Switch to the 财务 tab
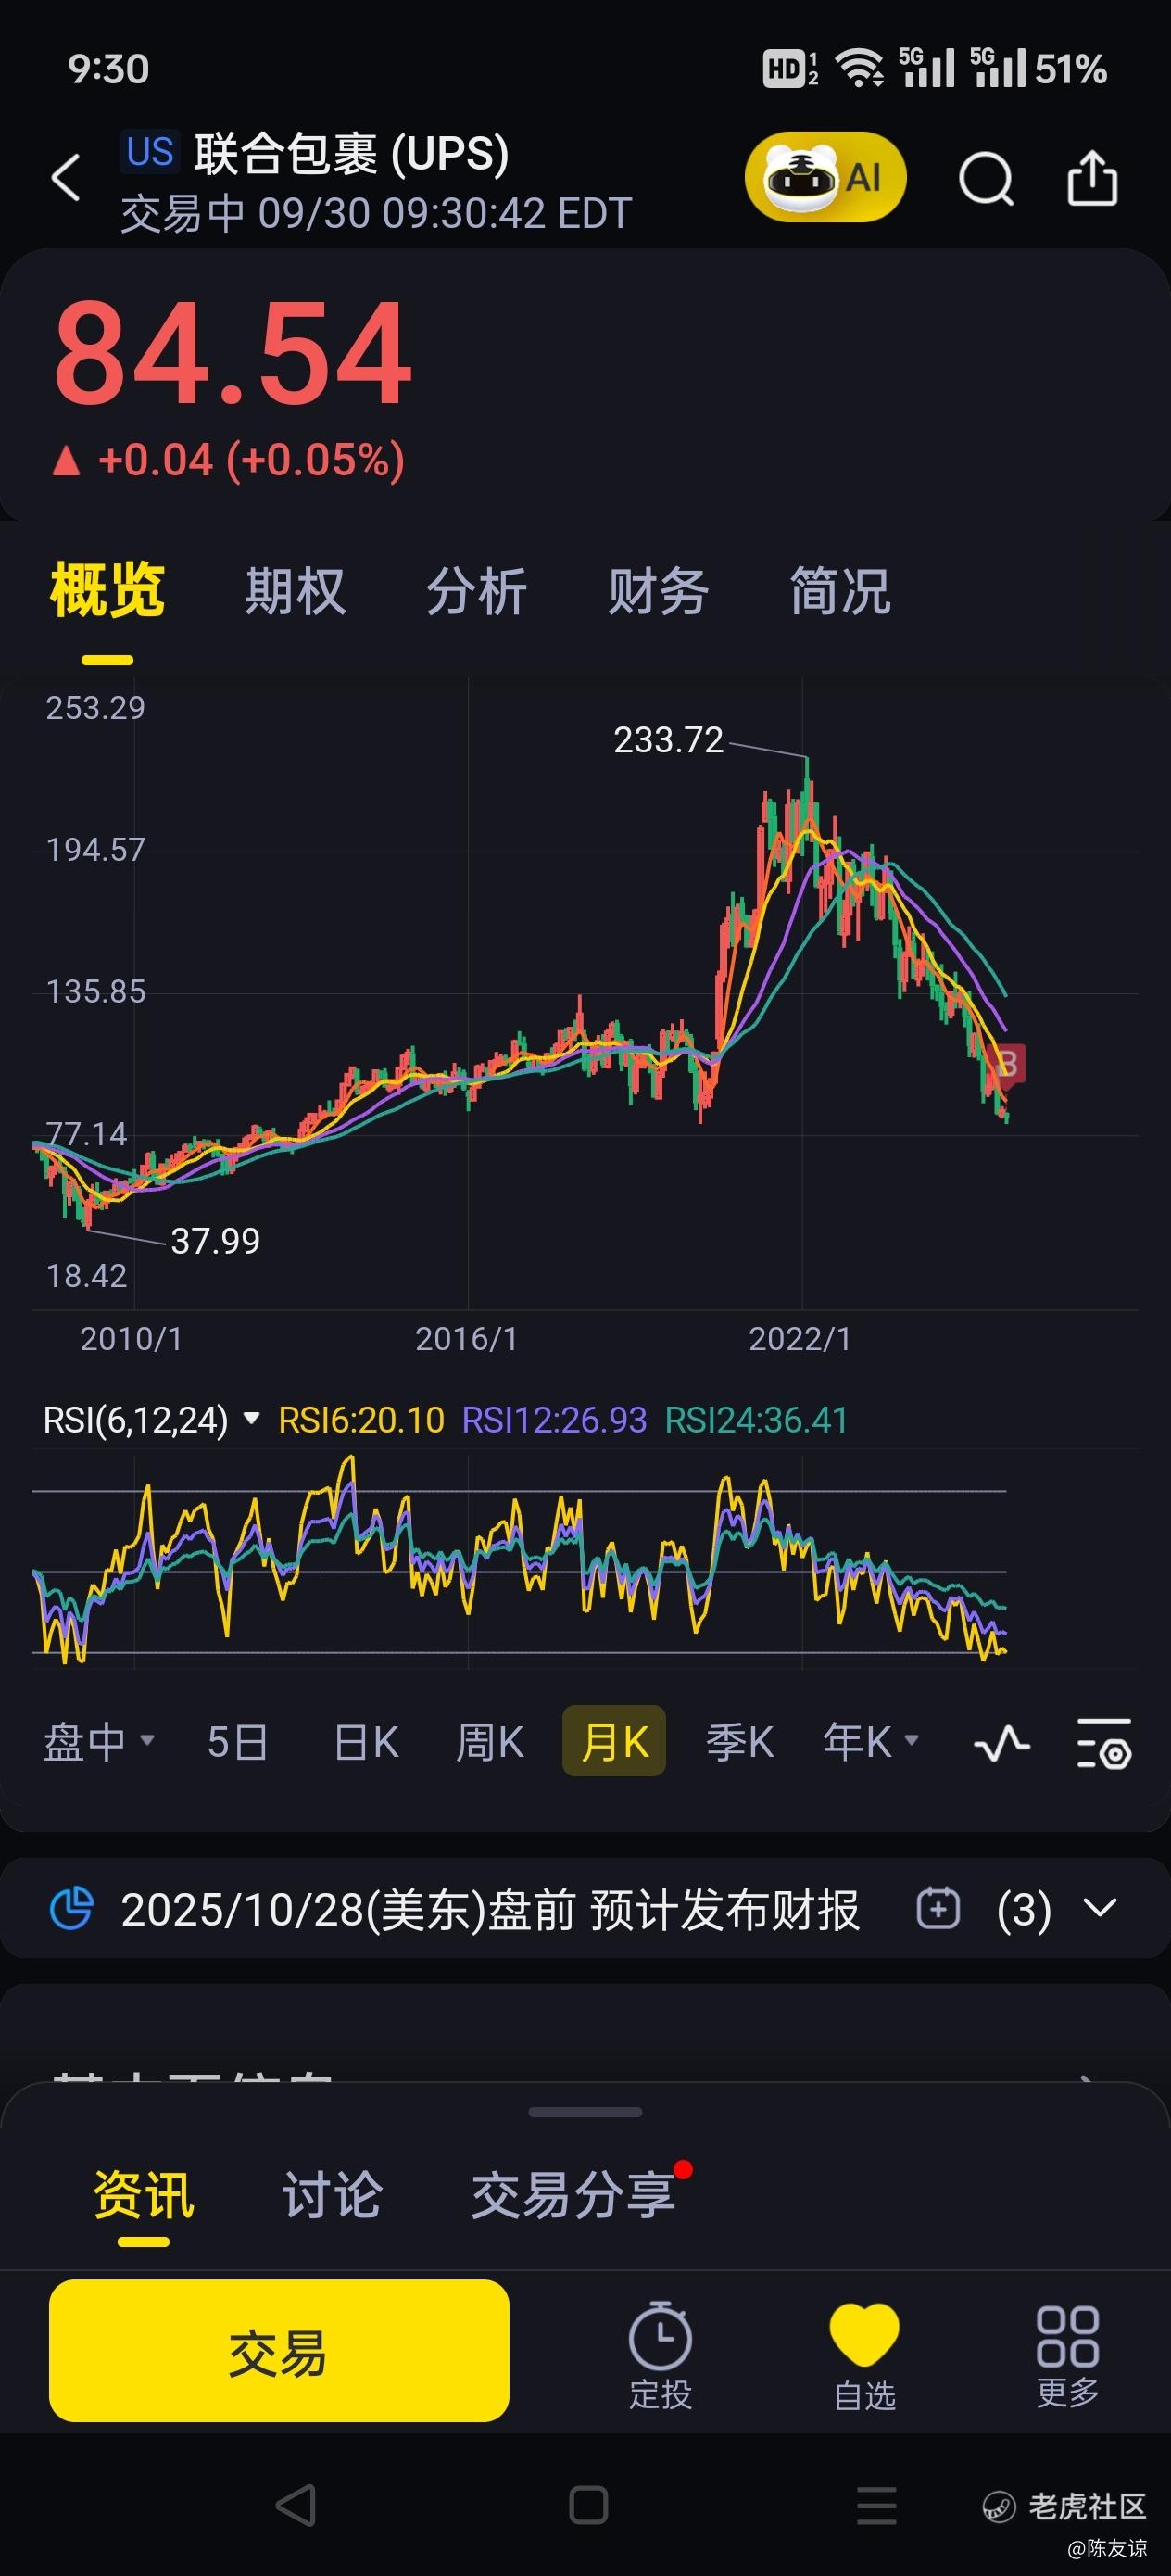1171x2576 pixels. 658,590
